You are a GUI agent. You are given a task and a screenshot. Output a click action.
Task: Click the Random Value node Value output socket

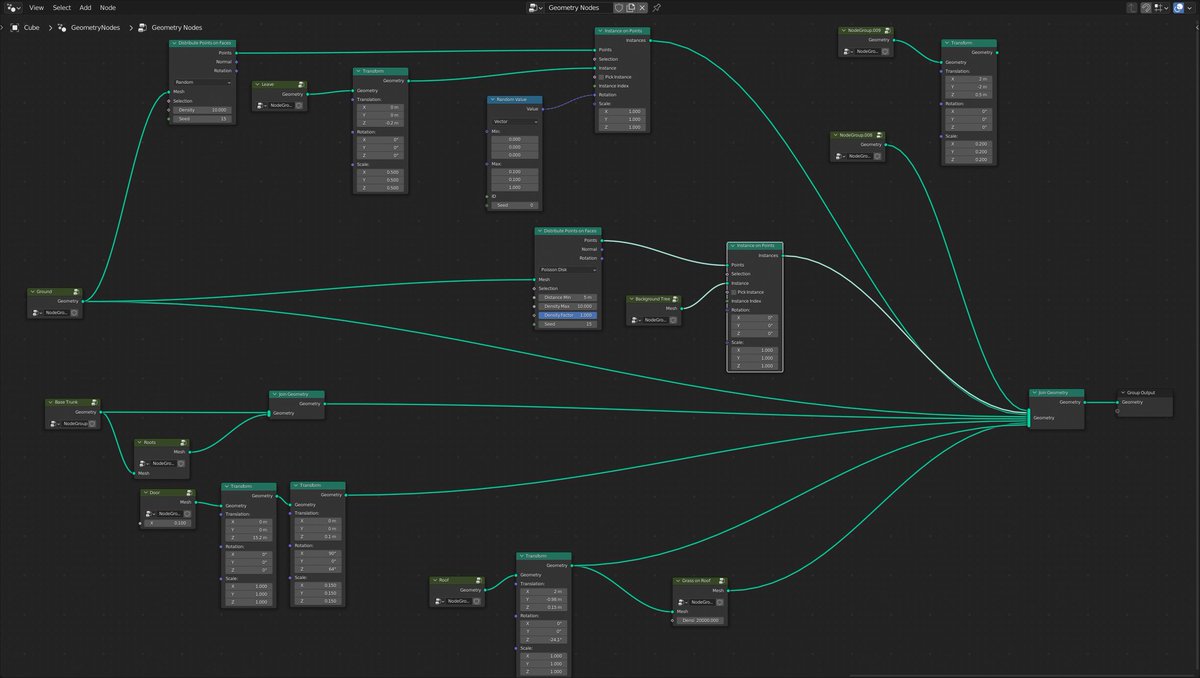tap(543, 109)
